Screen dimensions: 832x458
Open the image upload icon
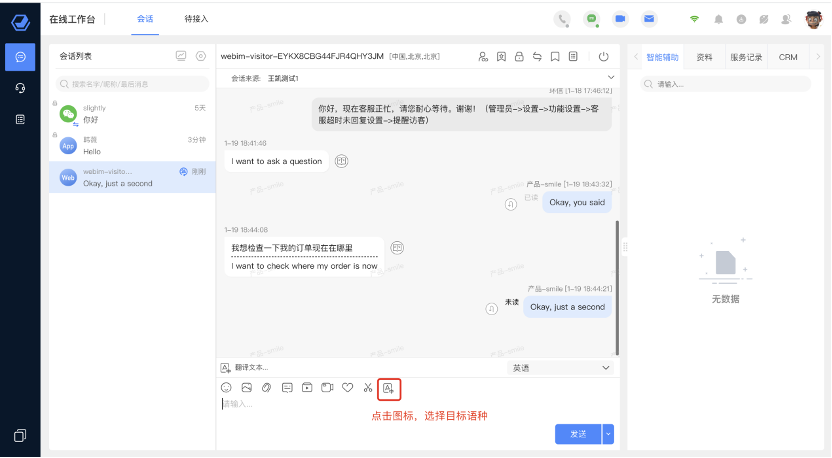tap(246, 387)
